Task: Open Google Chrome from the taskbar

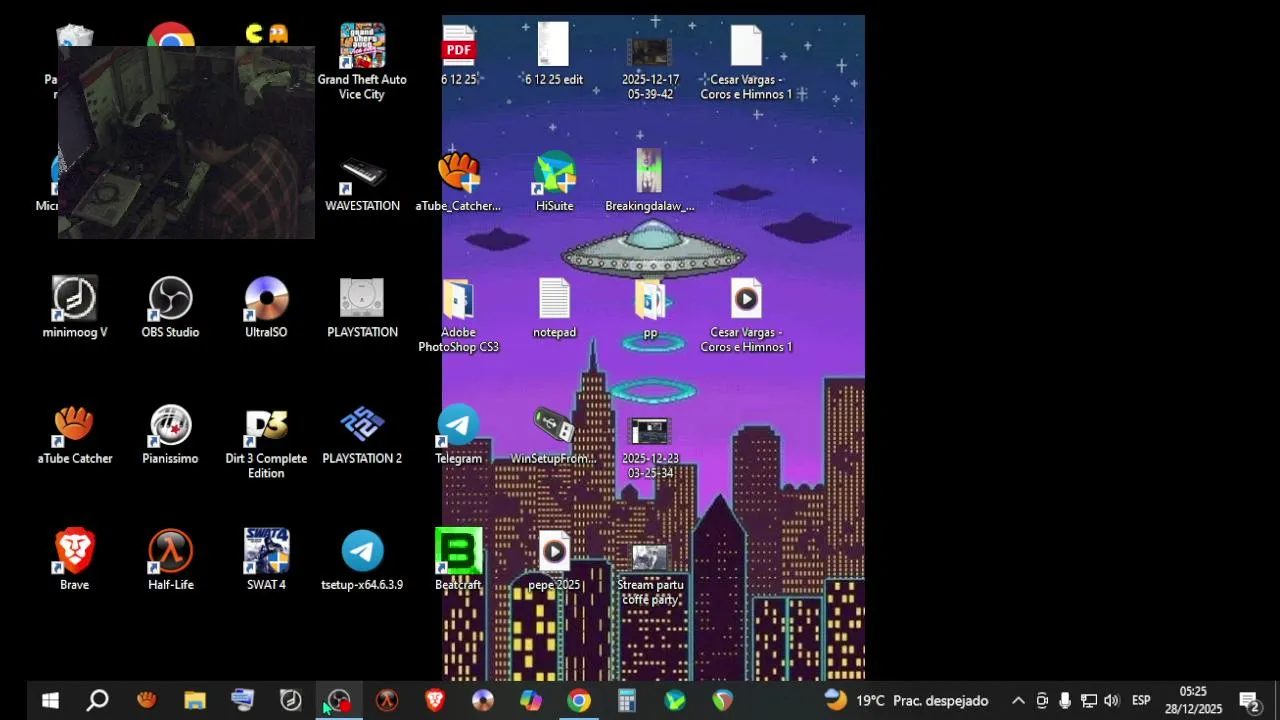Action: (578, 701)
